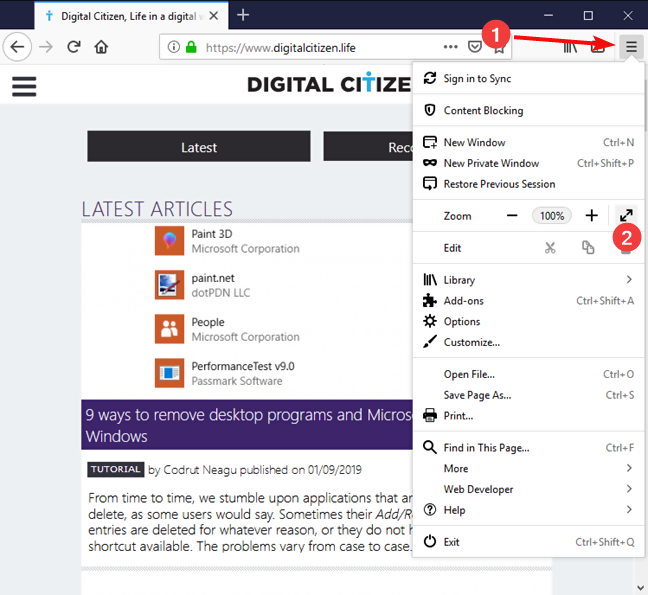Open the Library toolbar icon
The image size is (648, 595).
[x=570, y=47]
